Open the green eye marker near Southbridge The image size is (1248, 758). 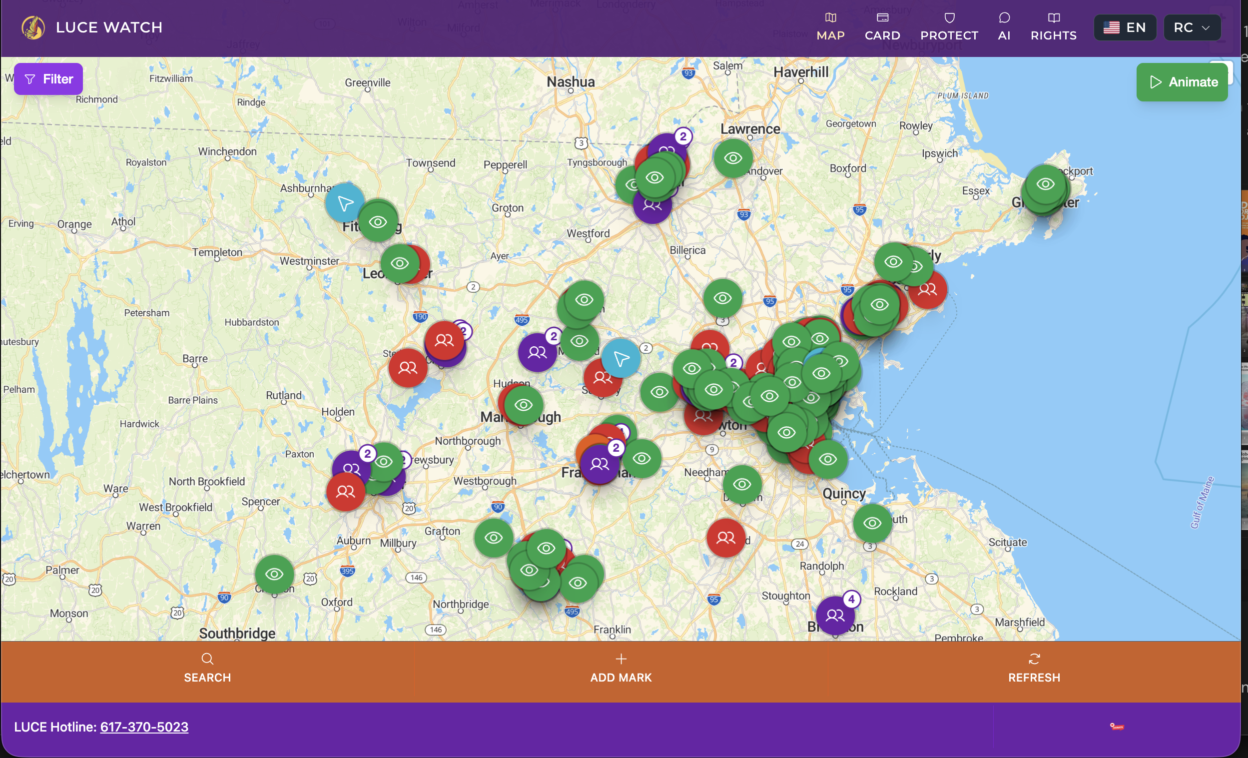pos(274,574)
